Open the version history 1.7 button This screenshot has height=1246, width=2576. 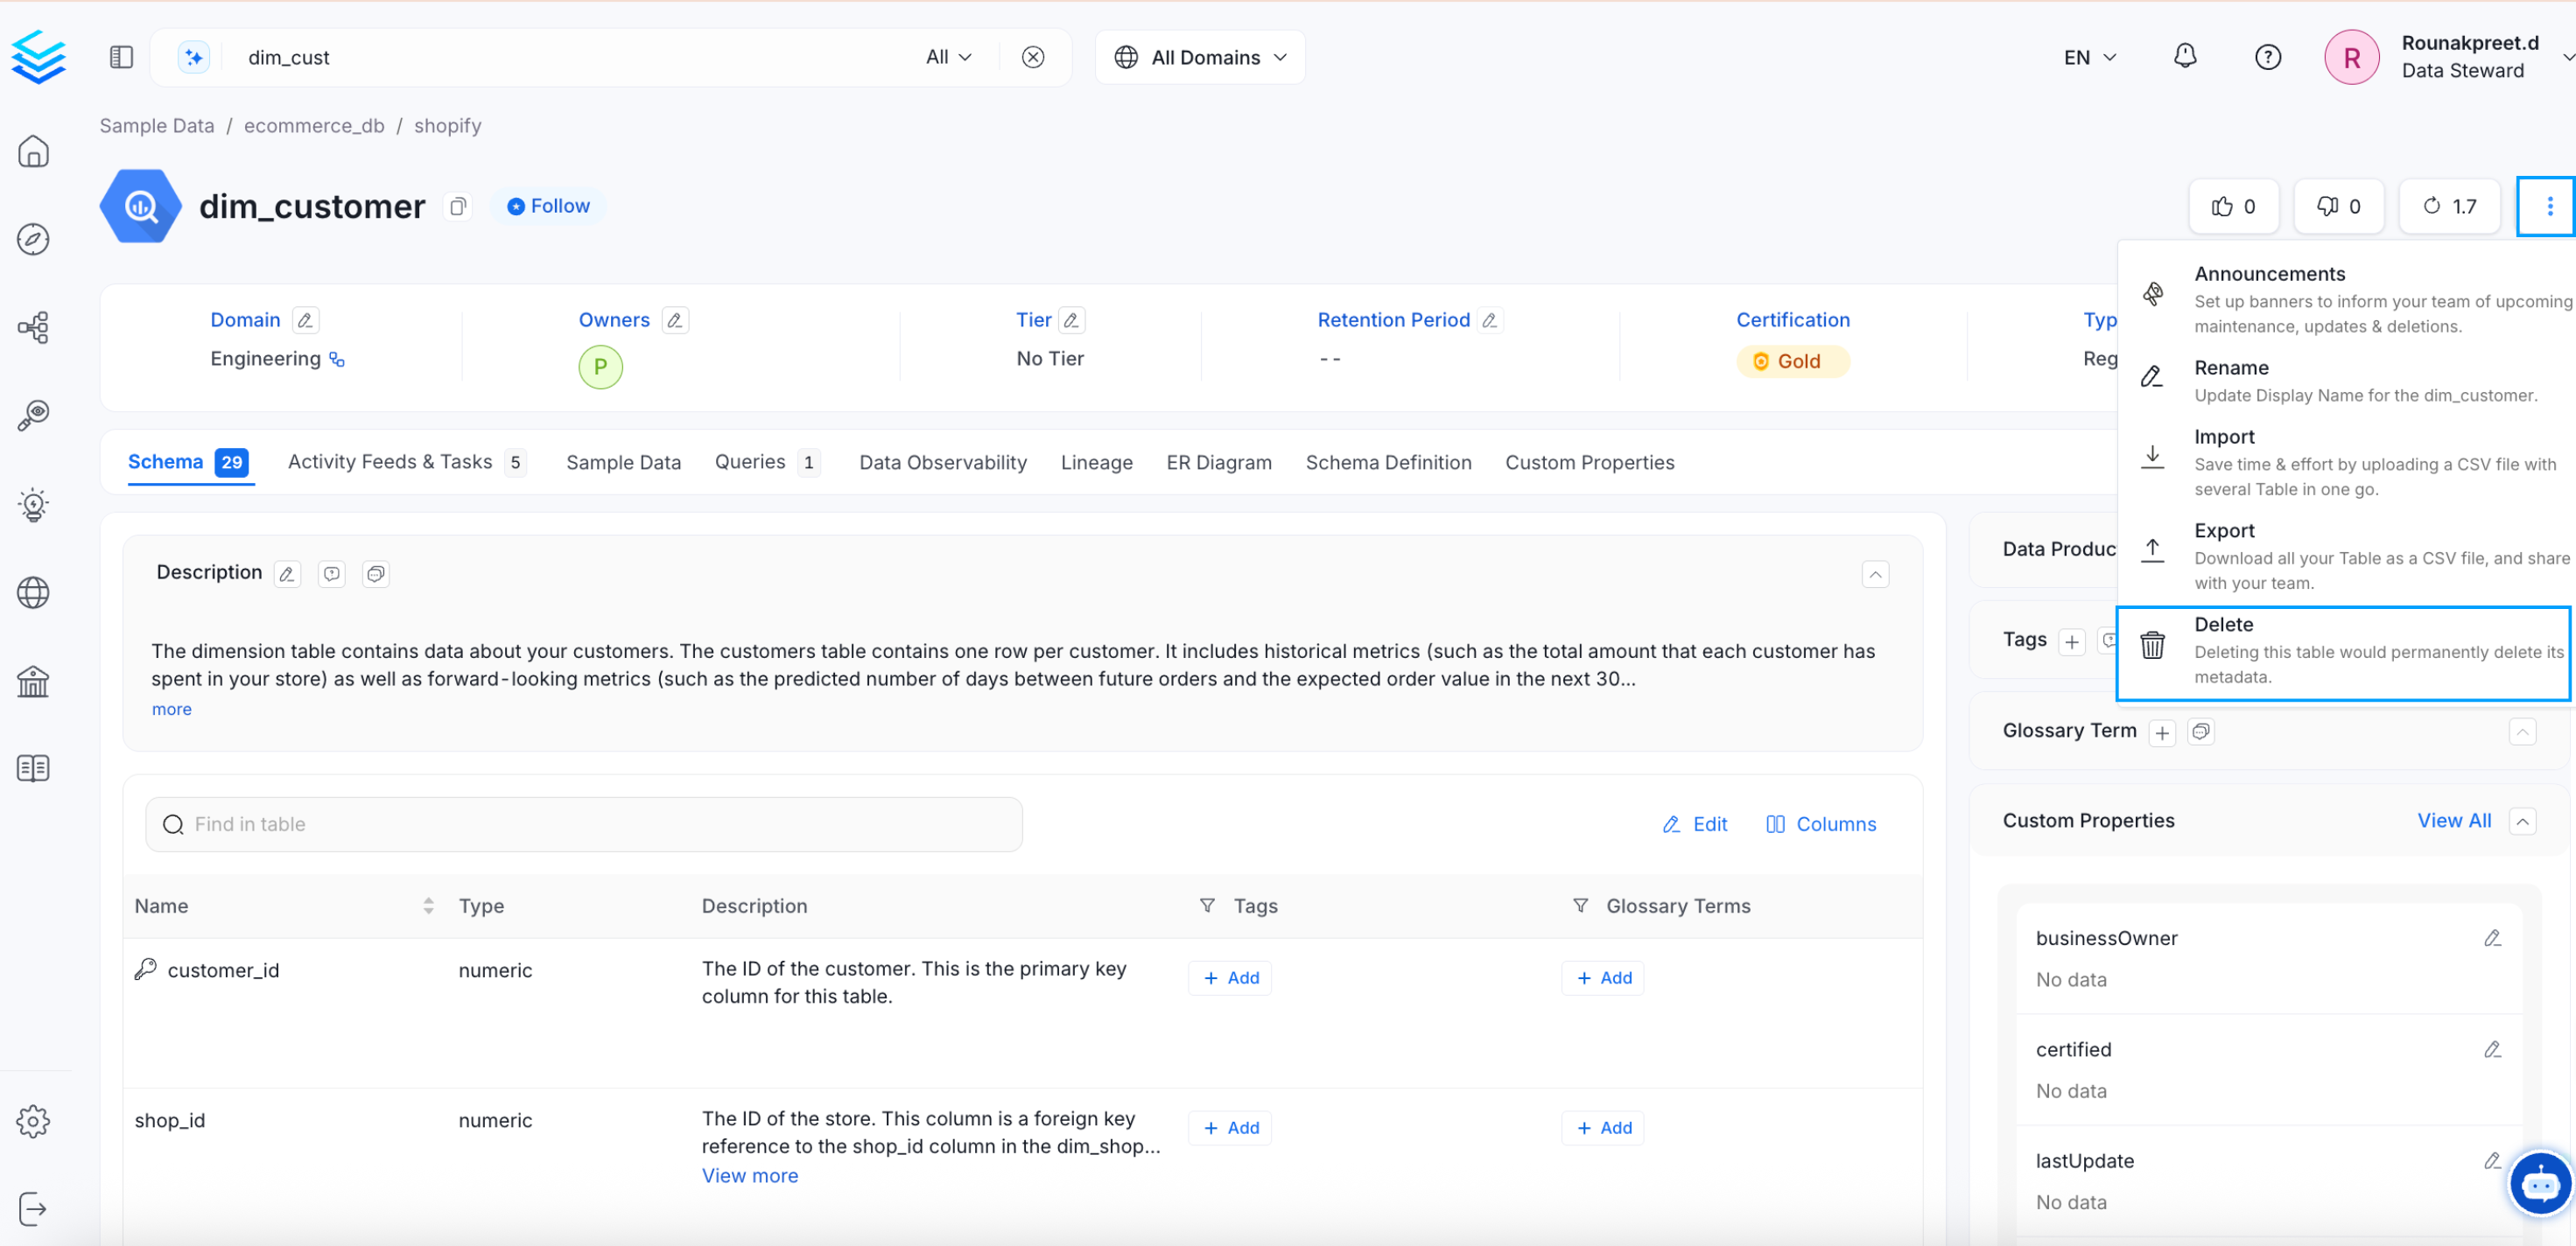pos(2449,206)
